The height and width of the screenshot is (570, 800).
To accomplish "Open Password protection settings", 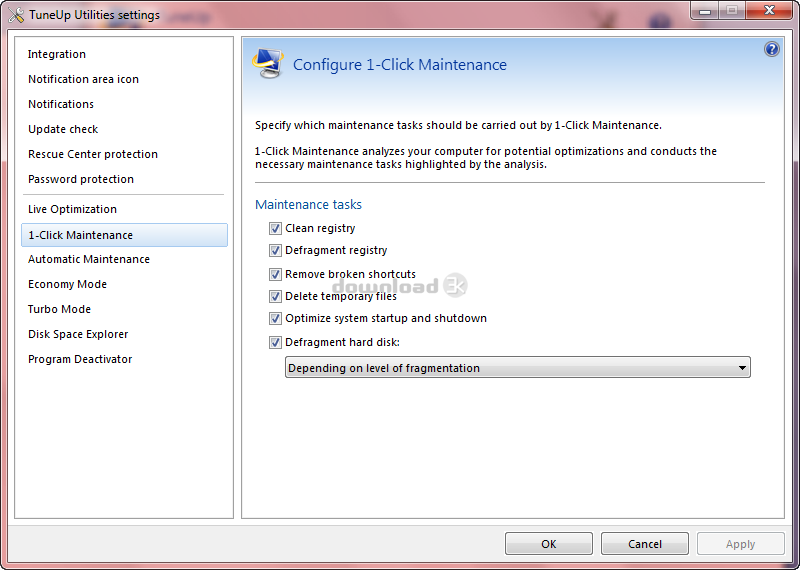I will 81,179.
